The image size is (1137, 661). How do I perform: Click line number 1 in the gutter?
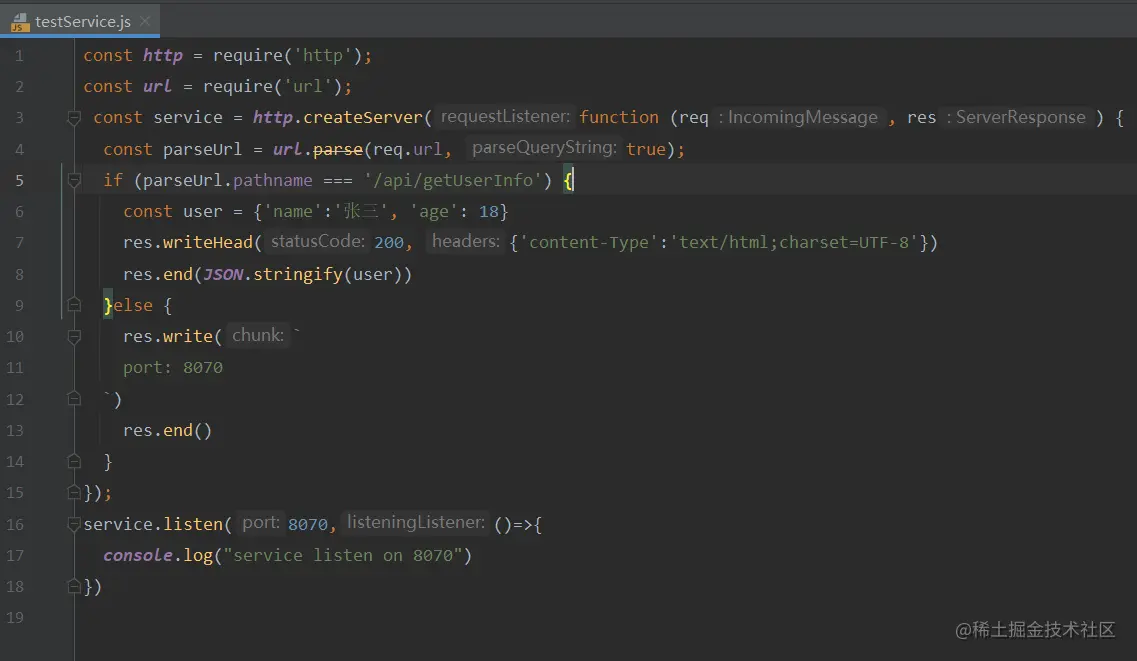20,56
